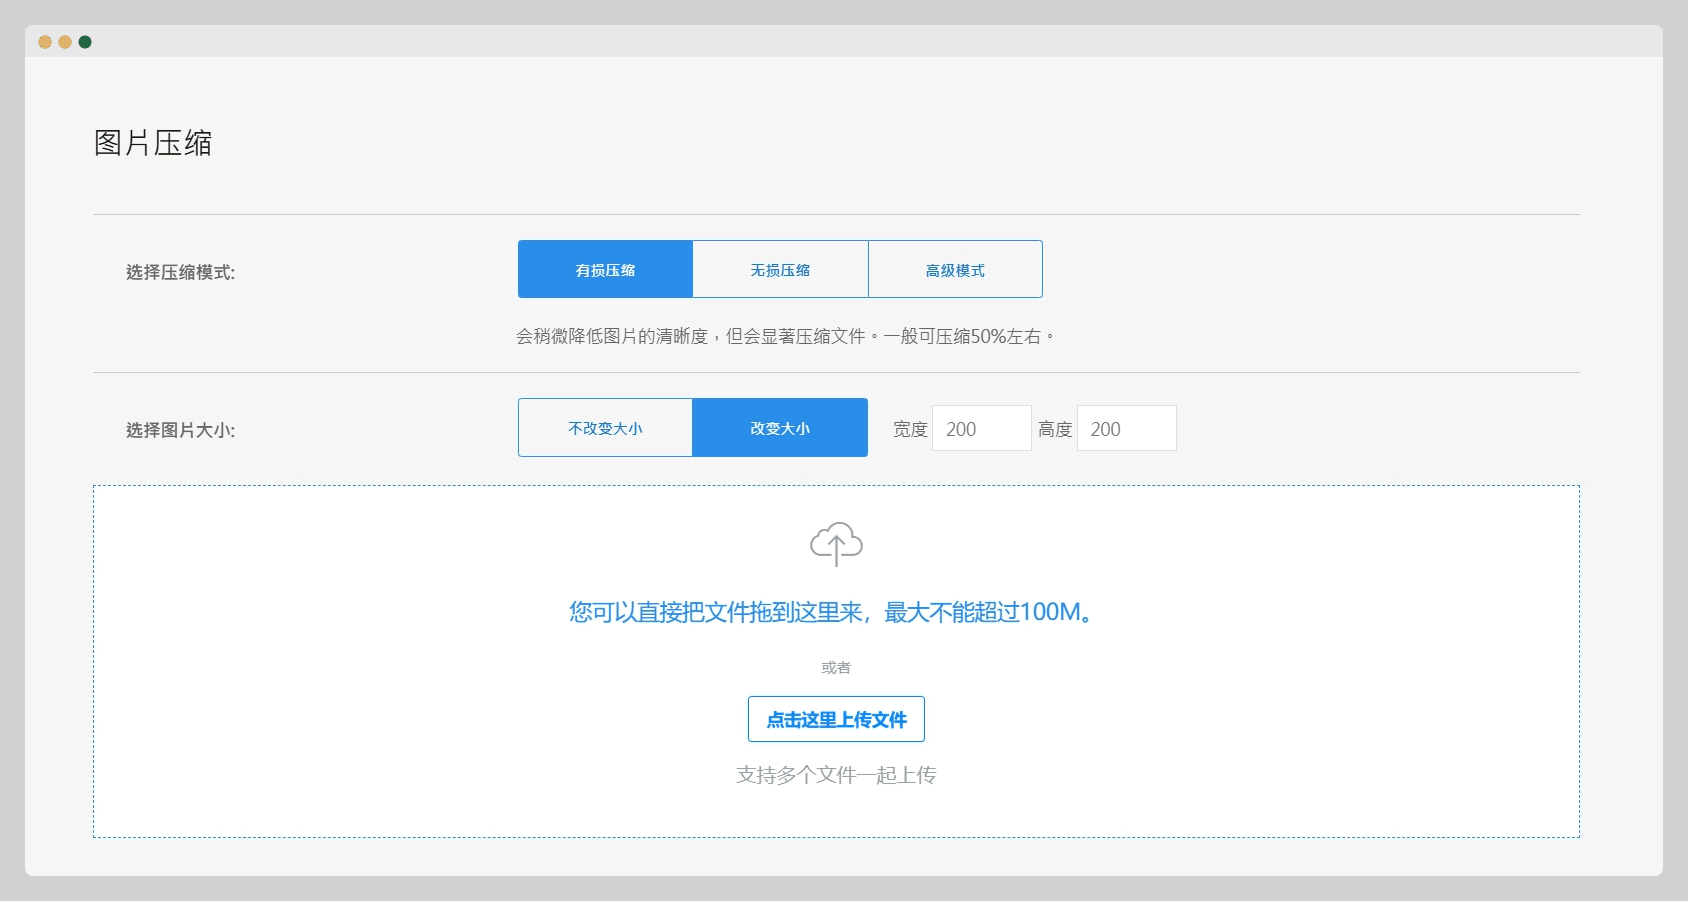Click the green window dot
1688x901 pixels.
(x=85, y=42)
